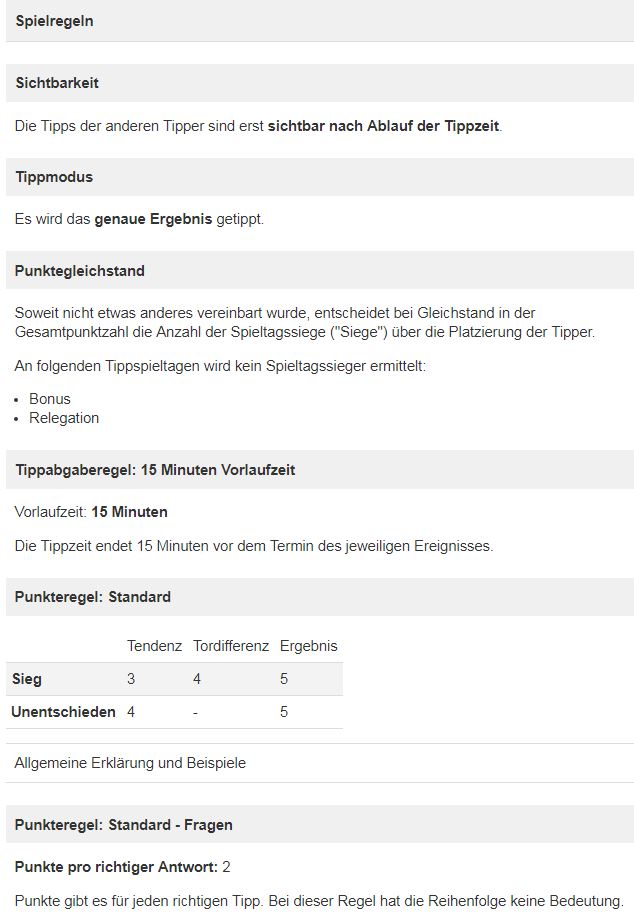The image size is (634, 915).
Task: Click the dash in the Unentschieden row
Action: click(196, 712)
